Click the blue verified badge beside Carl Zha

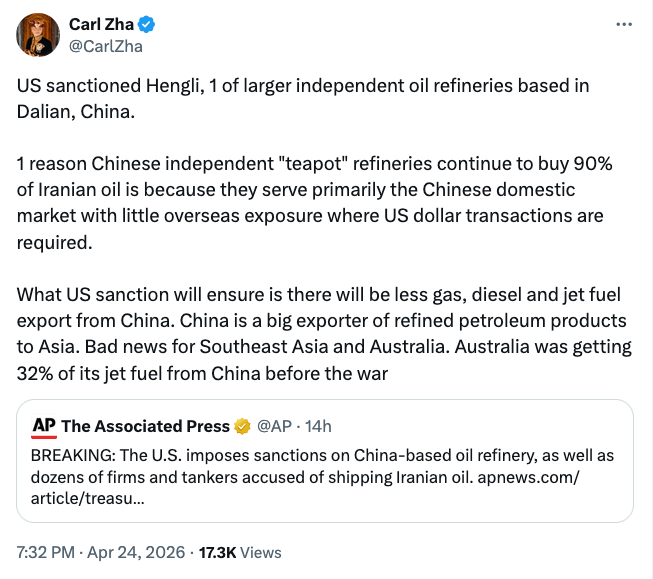(x=146, y=24)
